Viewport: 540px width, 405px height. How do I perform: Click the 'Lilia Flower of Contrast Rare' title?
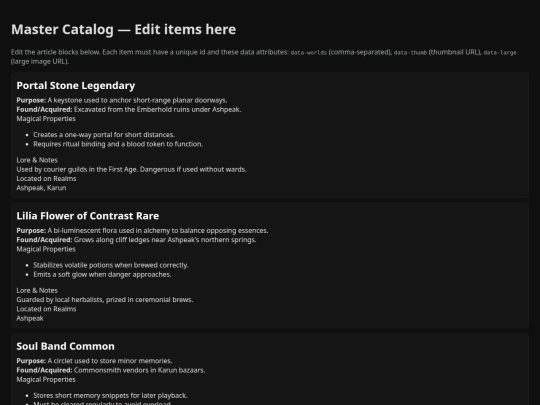tap(88, 216)
